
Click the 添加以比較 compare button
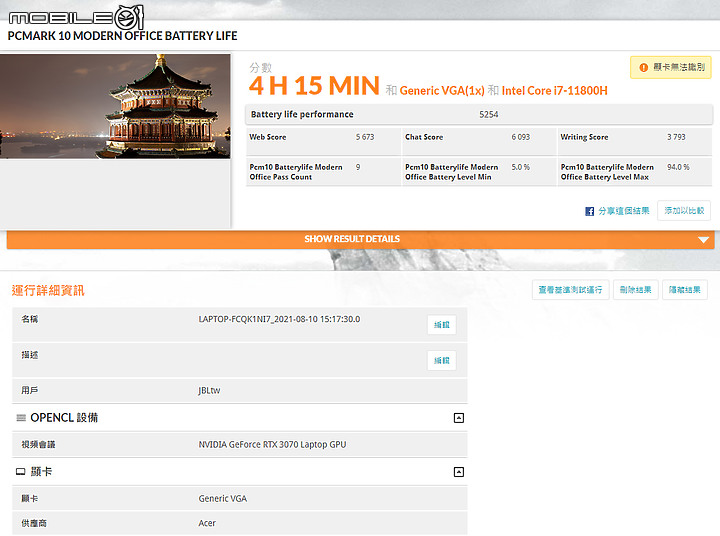pyautogui.click(x=684, y=211)
